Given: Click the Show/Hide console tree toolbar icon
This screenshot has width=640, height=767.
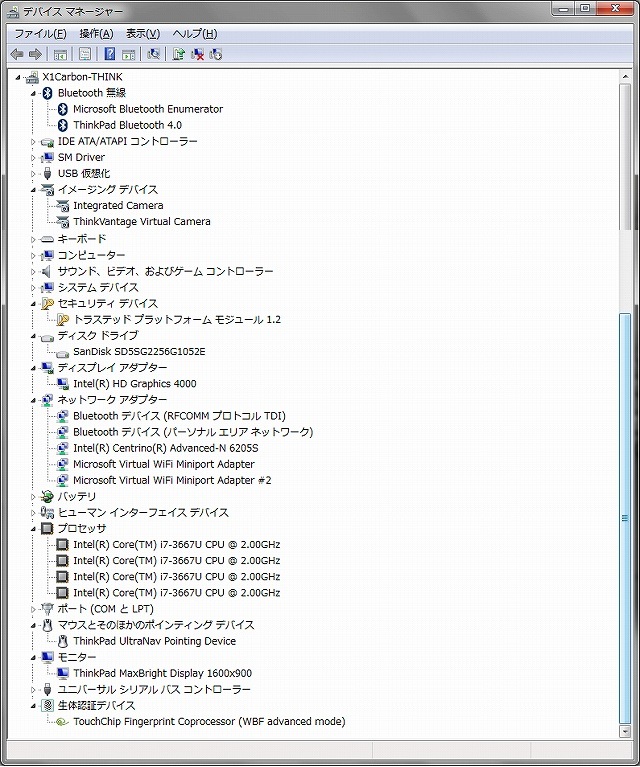Looking at the screenshot, I should pos(60,54).
